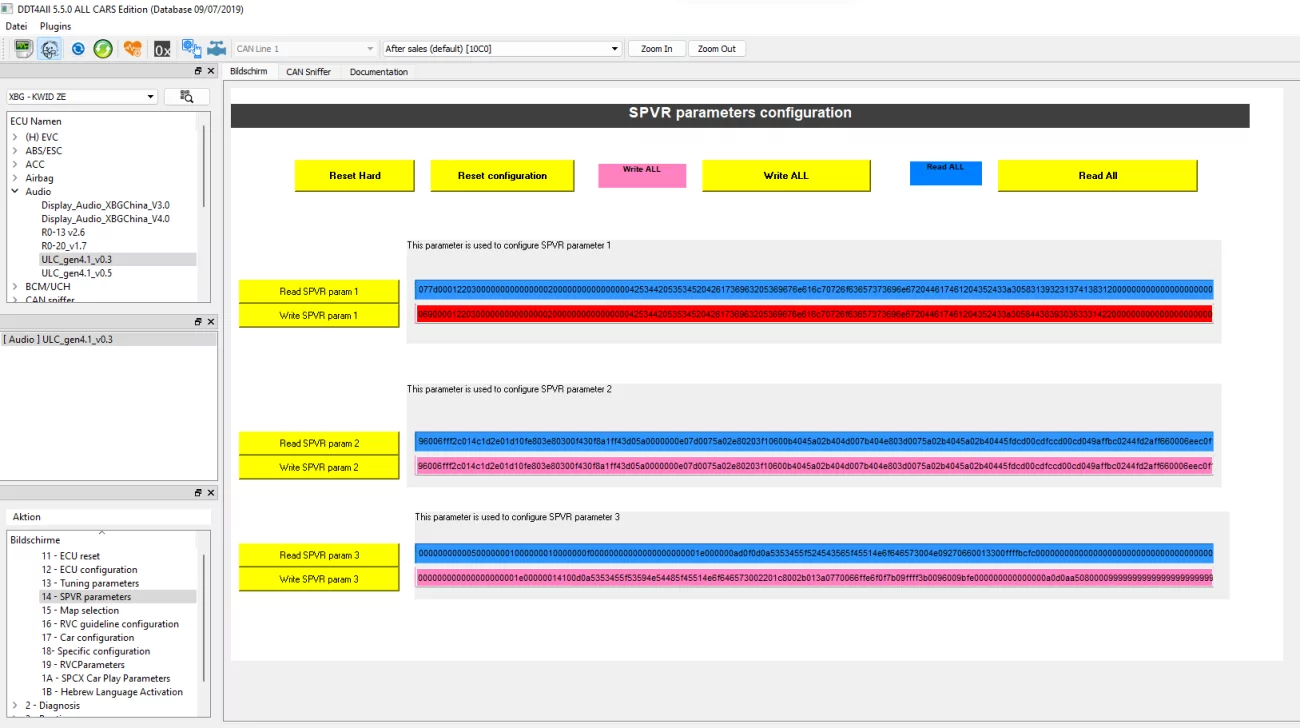Select 15 - Map selection in screen list
This screenshot has width=1300, height=728.
tap(89, 610)
